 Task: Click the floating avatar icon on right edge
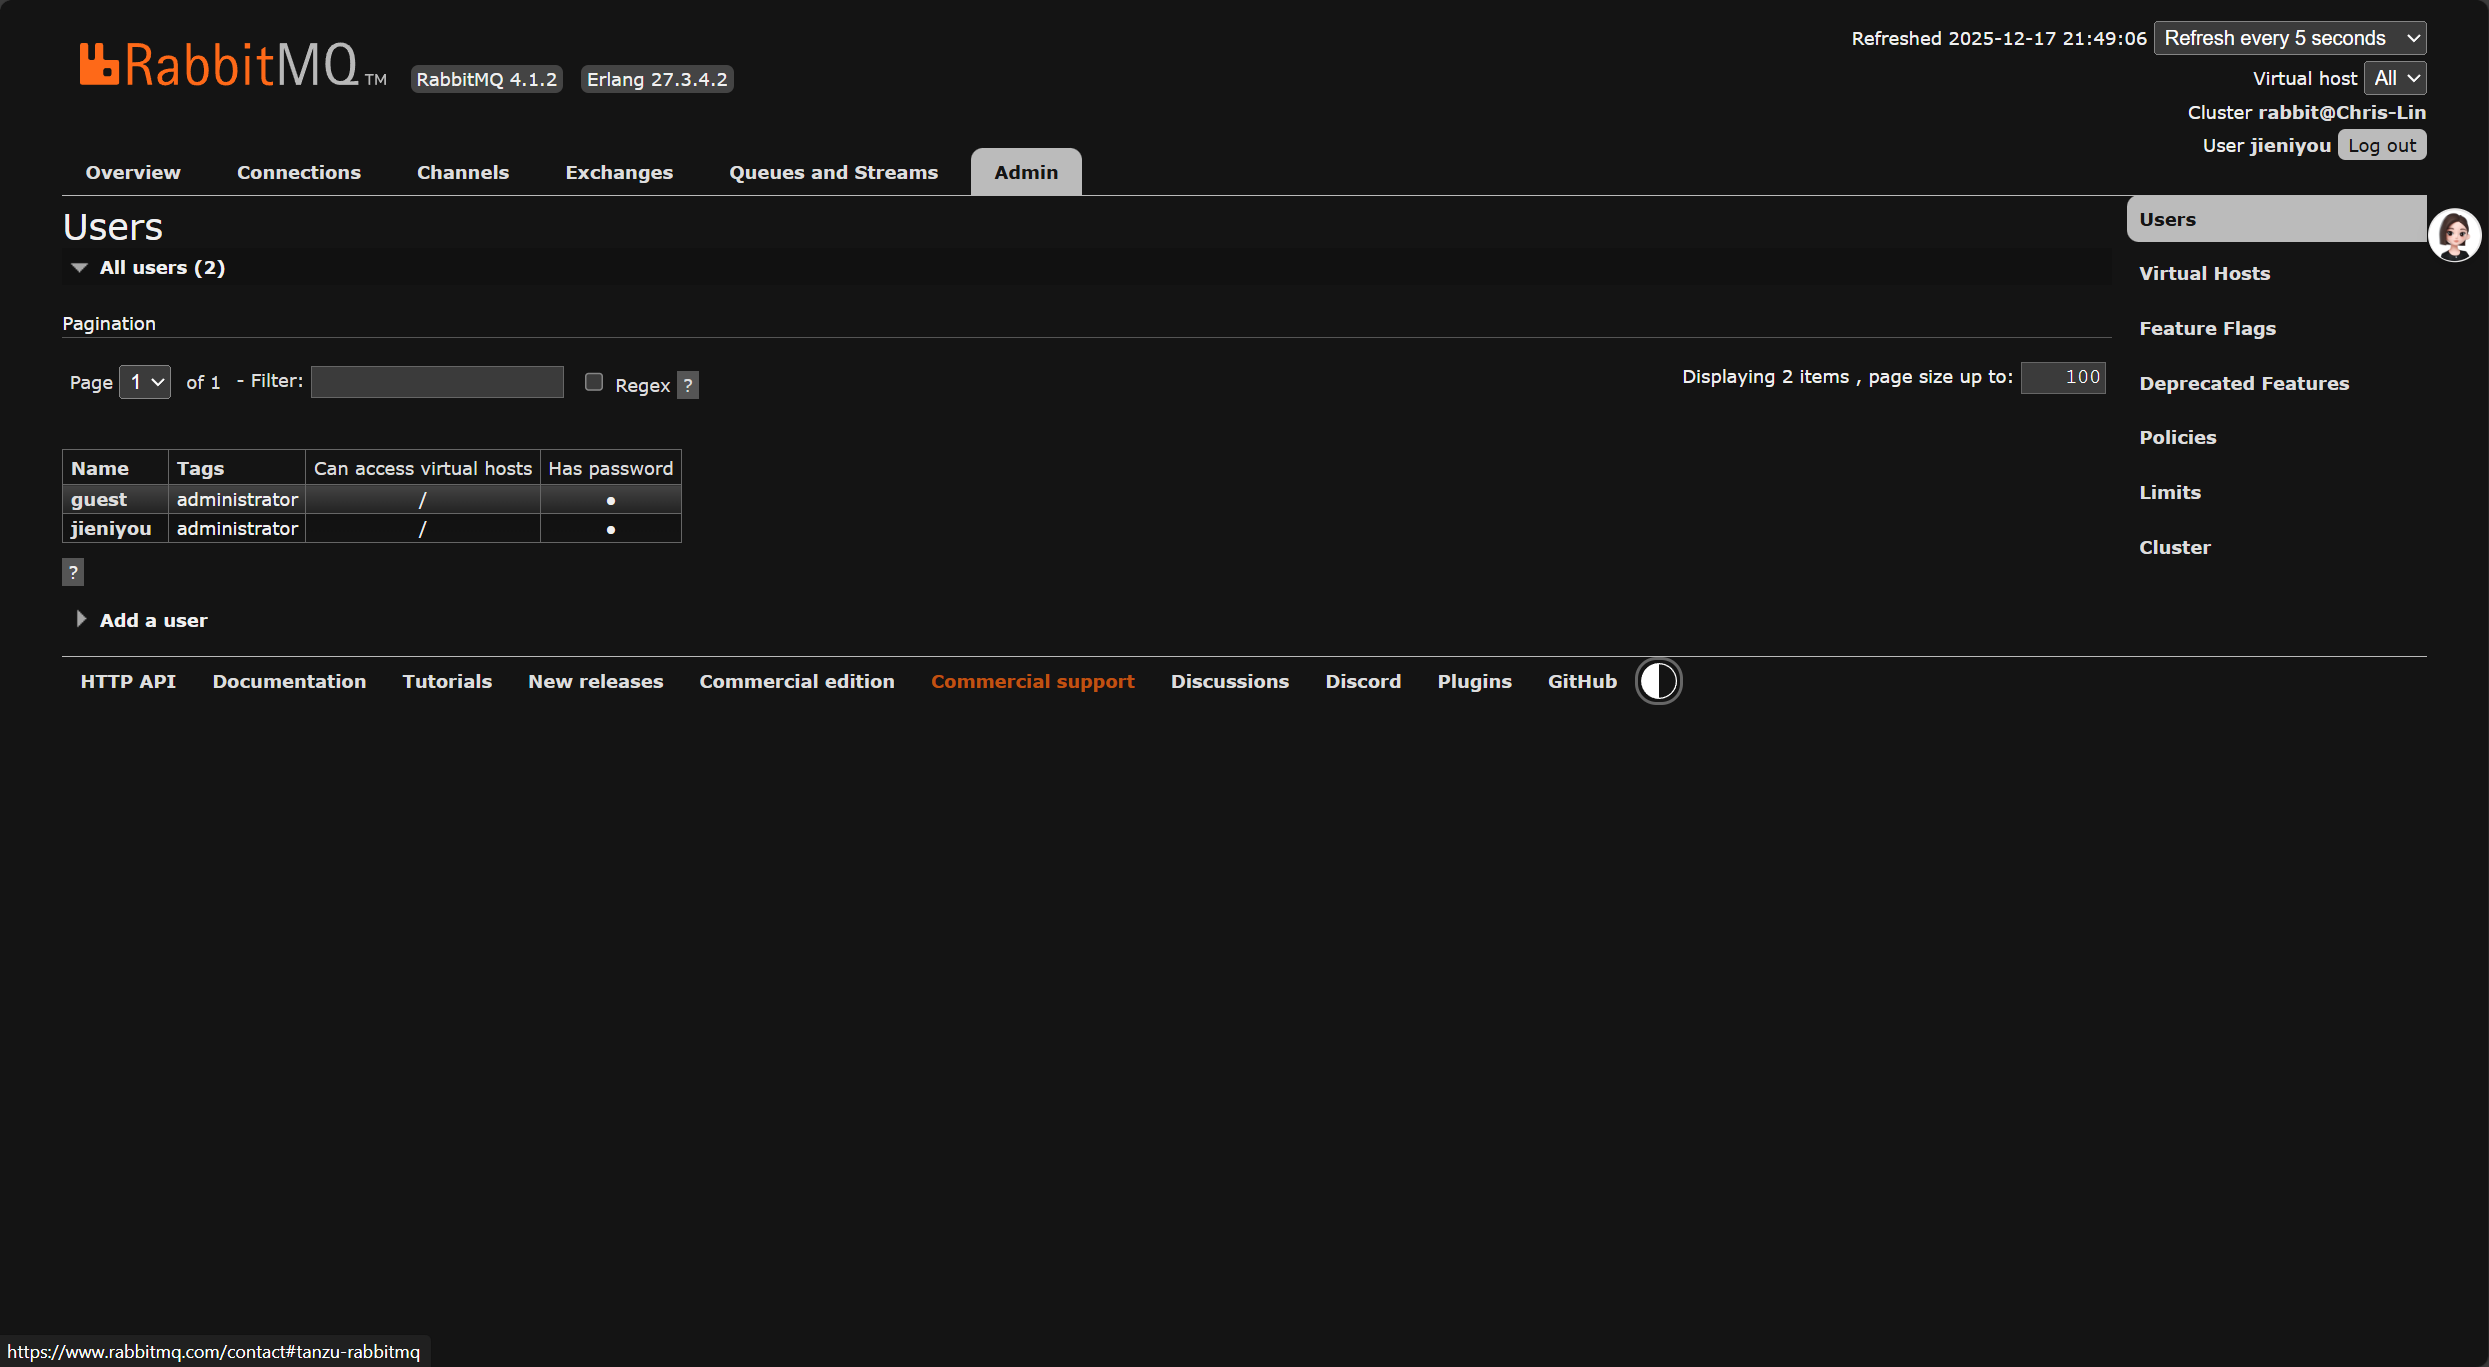[x=2454, y=235]
